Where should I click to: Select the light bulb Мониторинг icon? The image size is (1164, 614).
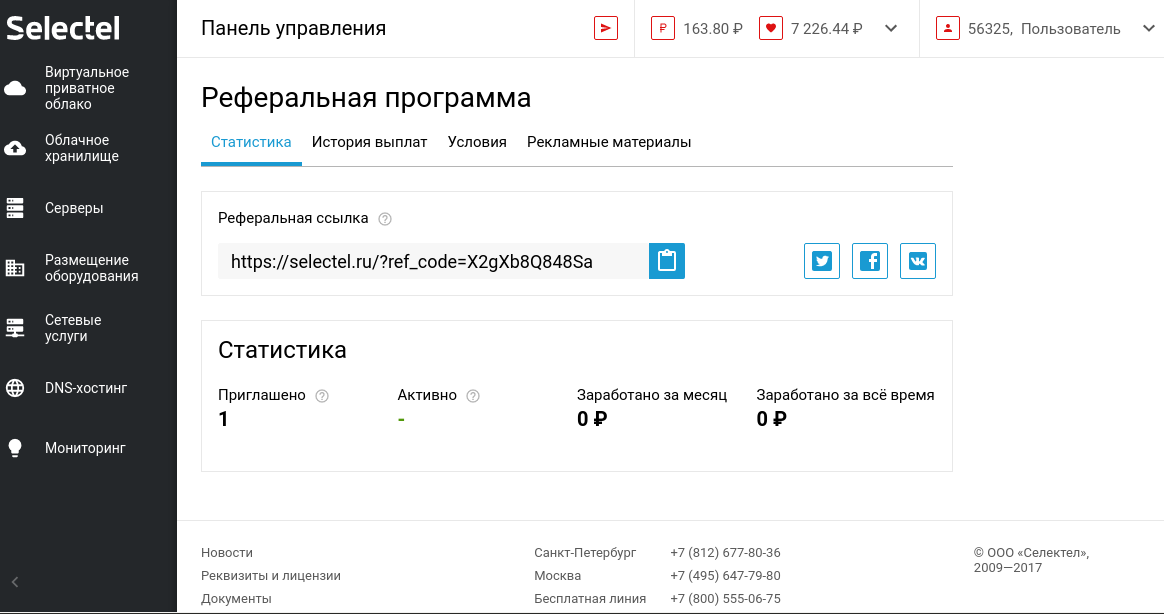click(15, 448)
